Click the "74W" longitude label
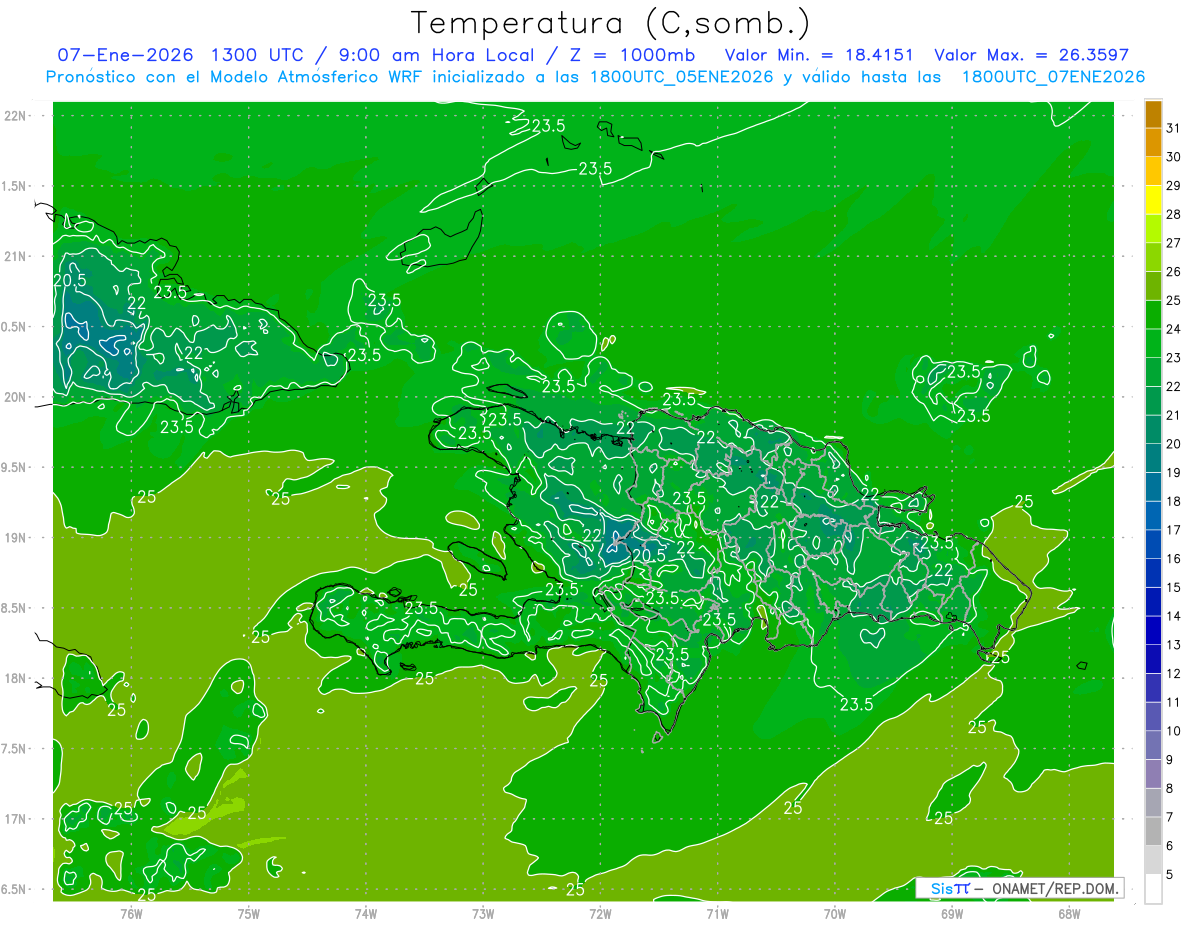1200x927 pixels. click(366, 912)
